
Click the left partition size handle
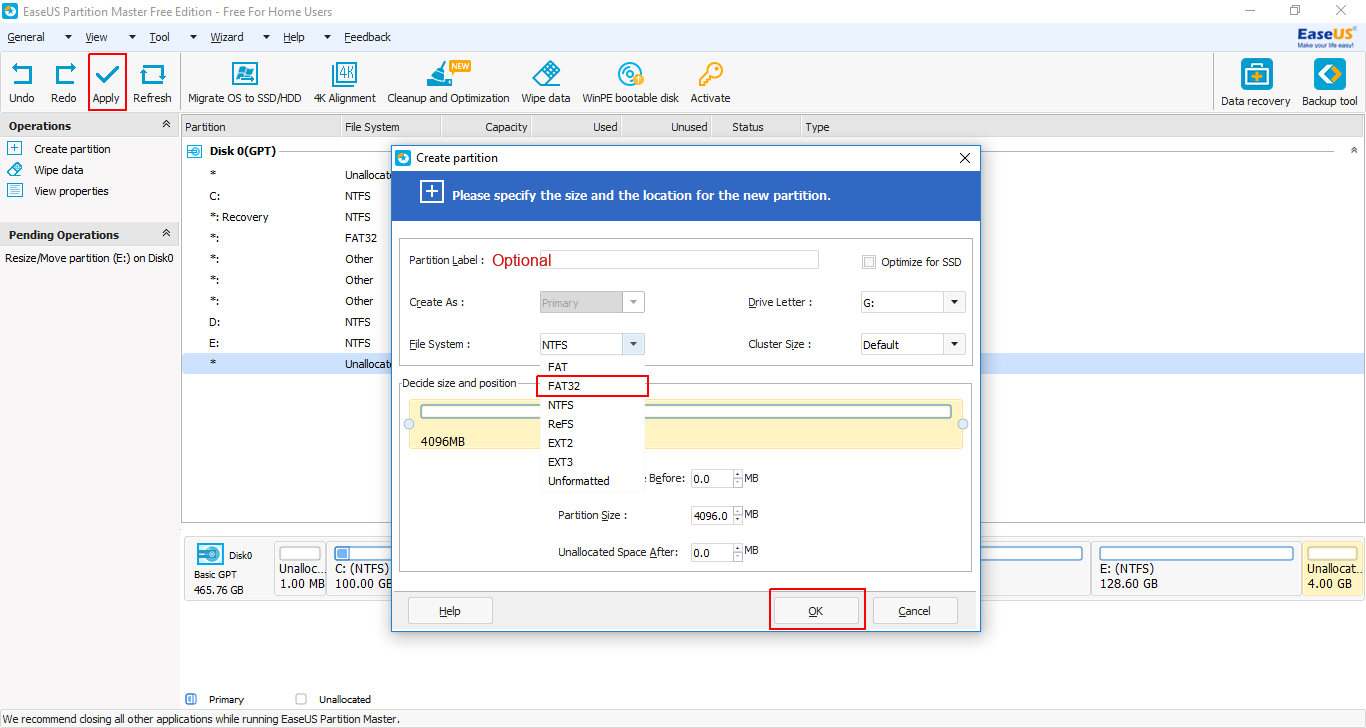point(409,424)
